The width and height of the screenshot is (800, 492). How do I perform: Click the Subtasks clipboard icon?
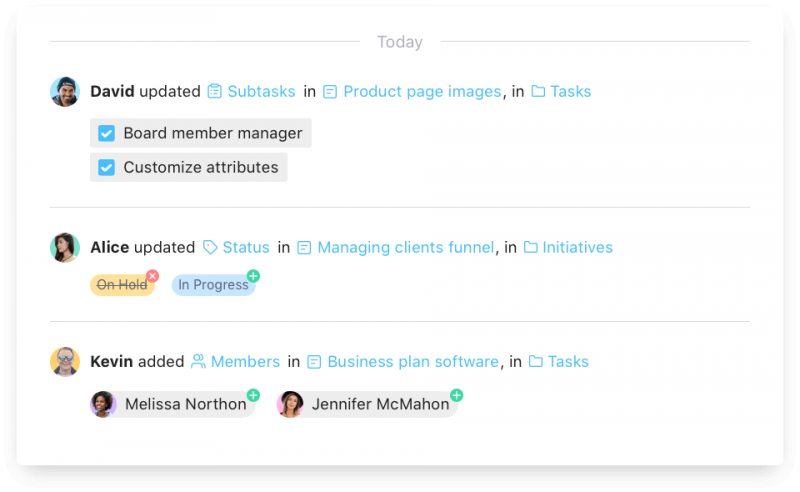point(215,91)
